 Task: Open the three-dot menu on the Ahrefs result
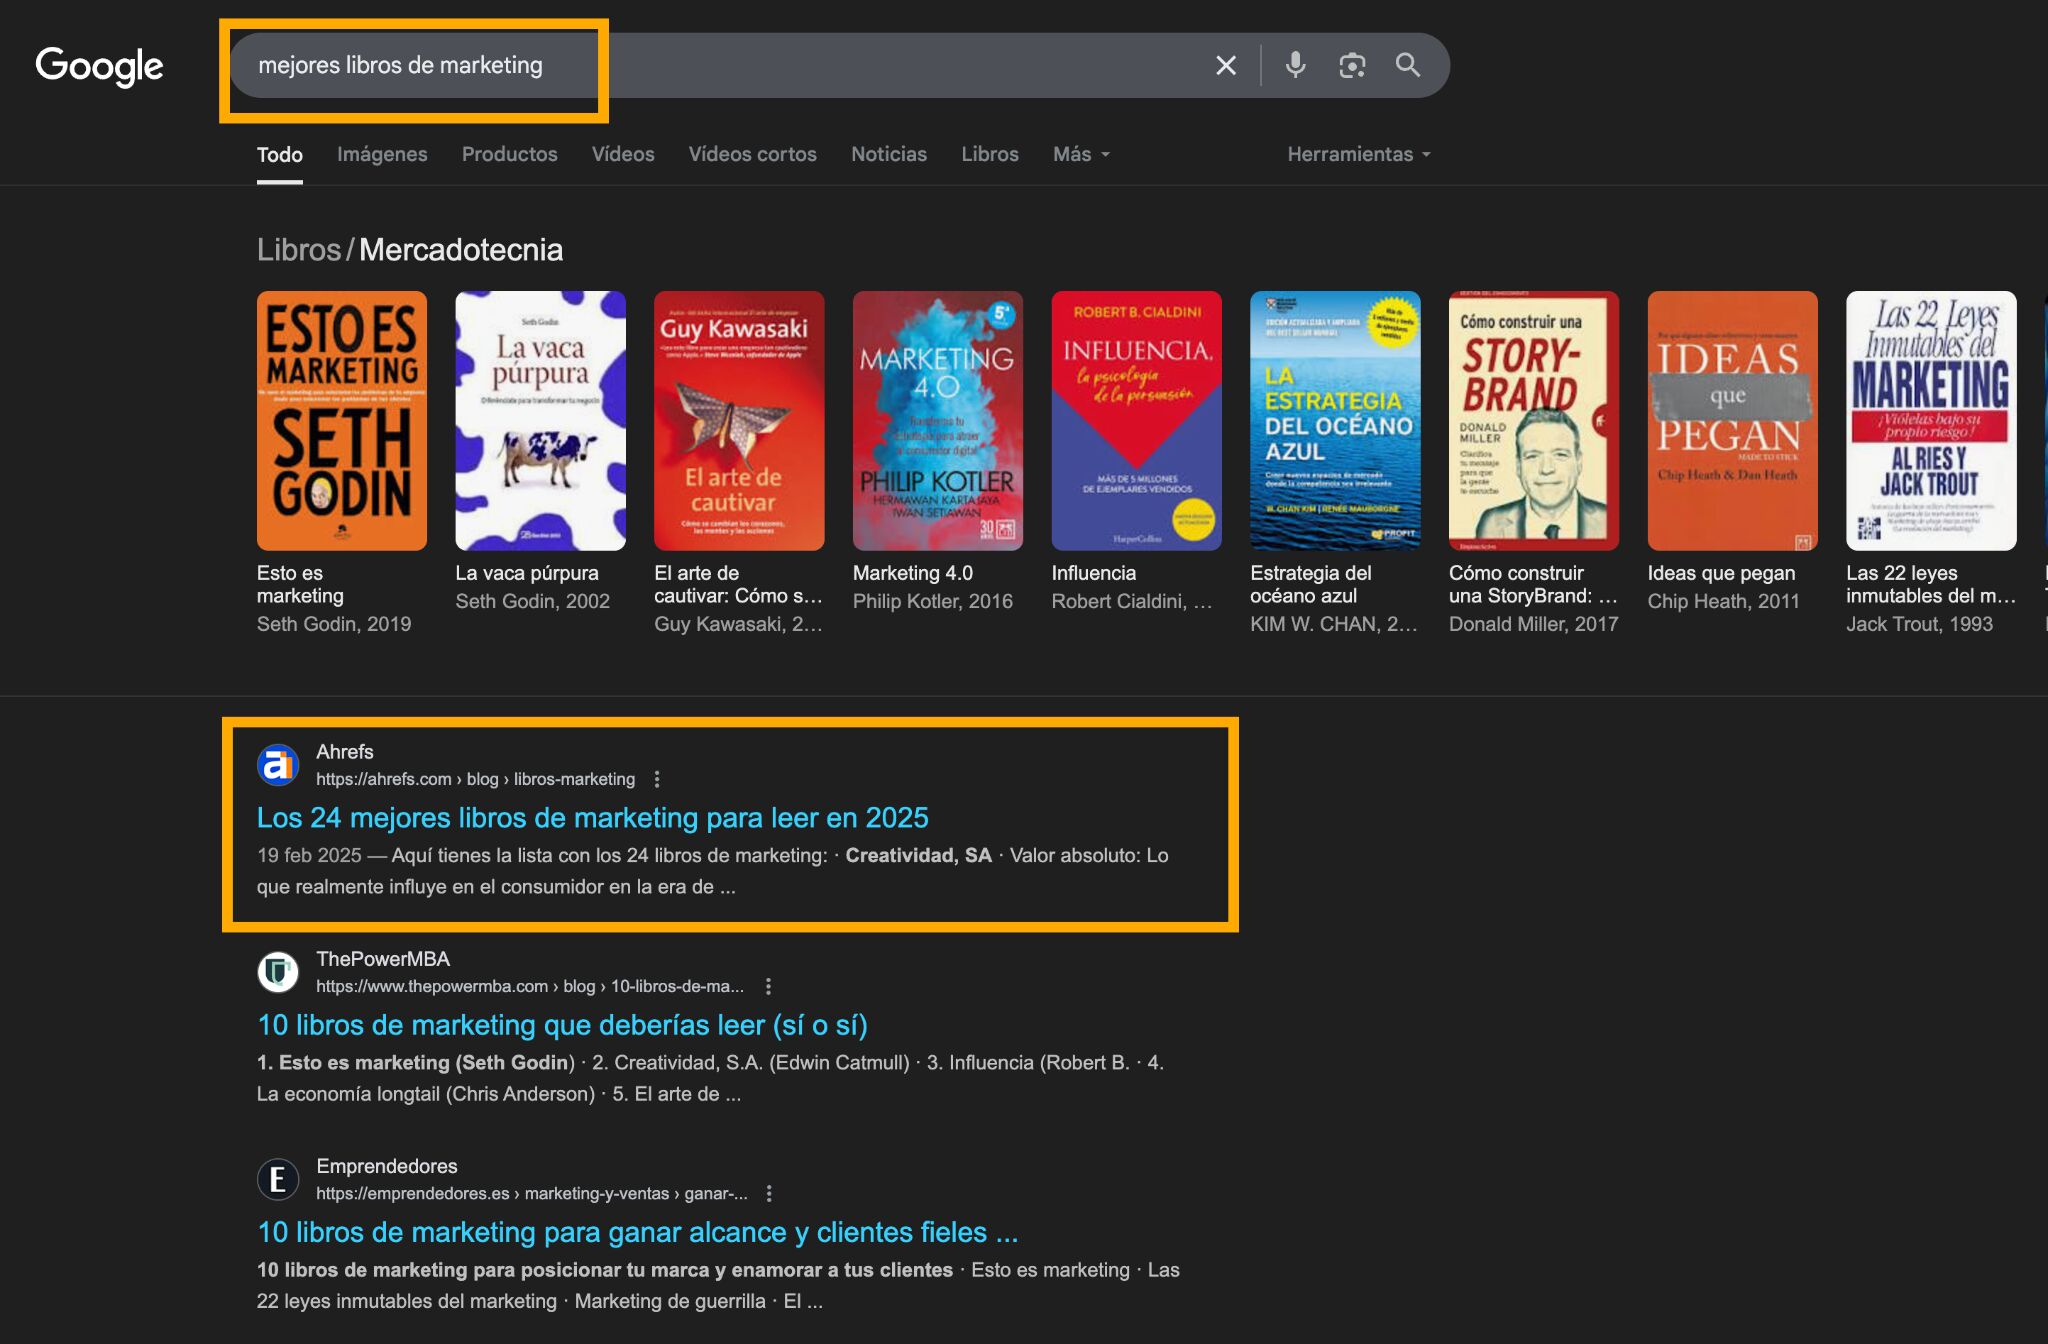click(657, 778)
